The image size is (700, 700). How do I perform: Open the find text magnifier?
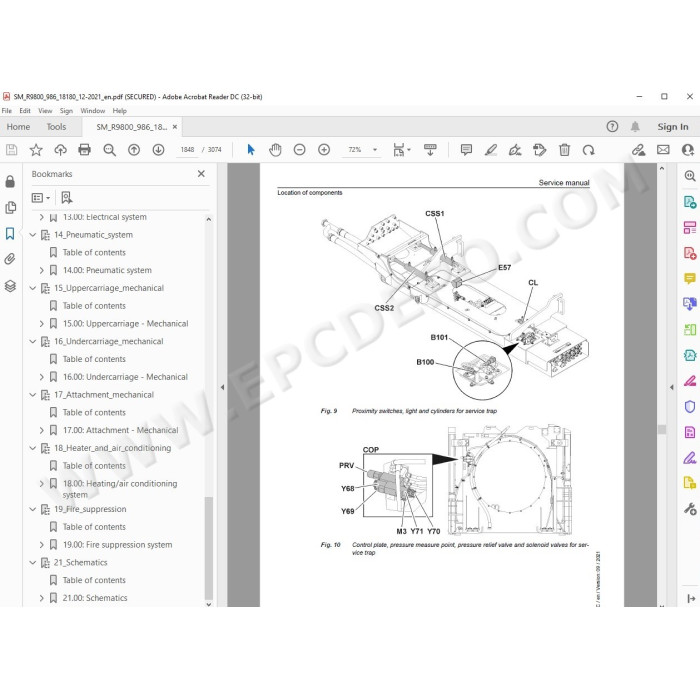click(109, 150)
